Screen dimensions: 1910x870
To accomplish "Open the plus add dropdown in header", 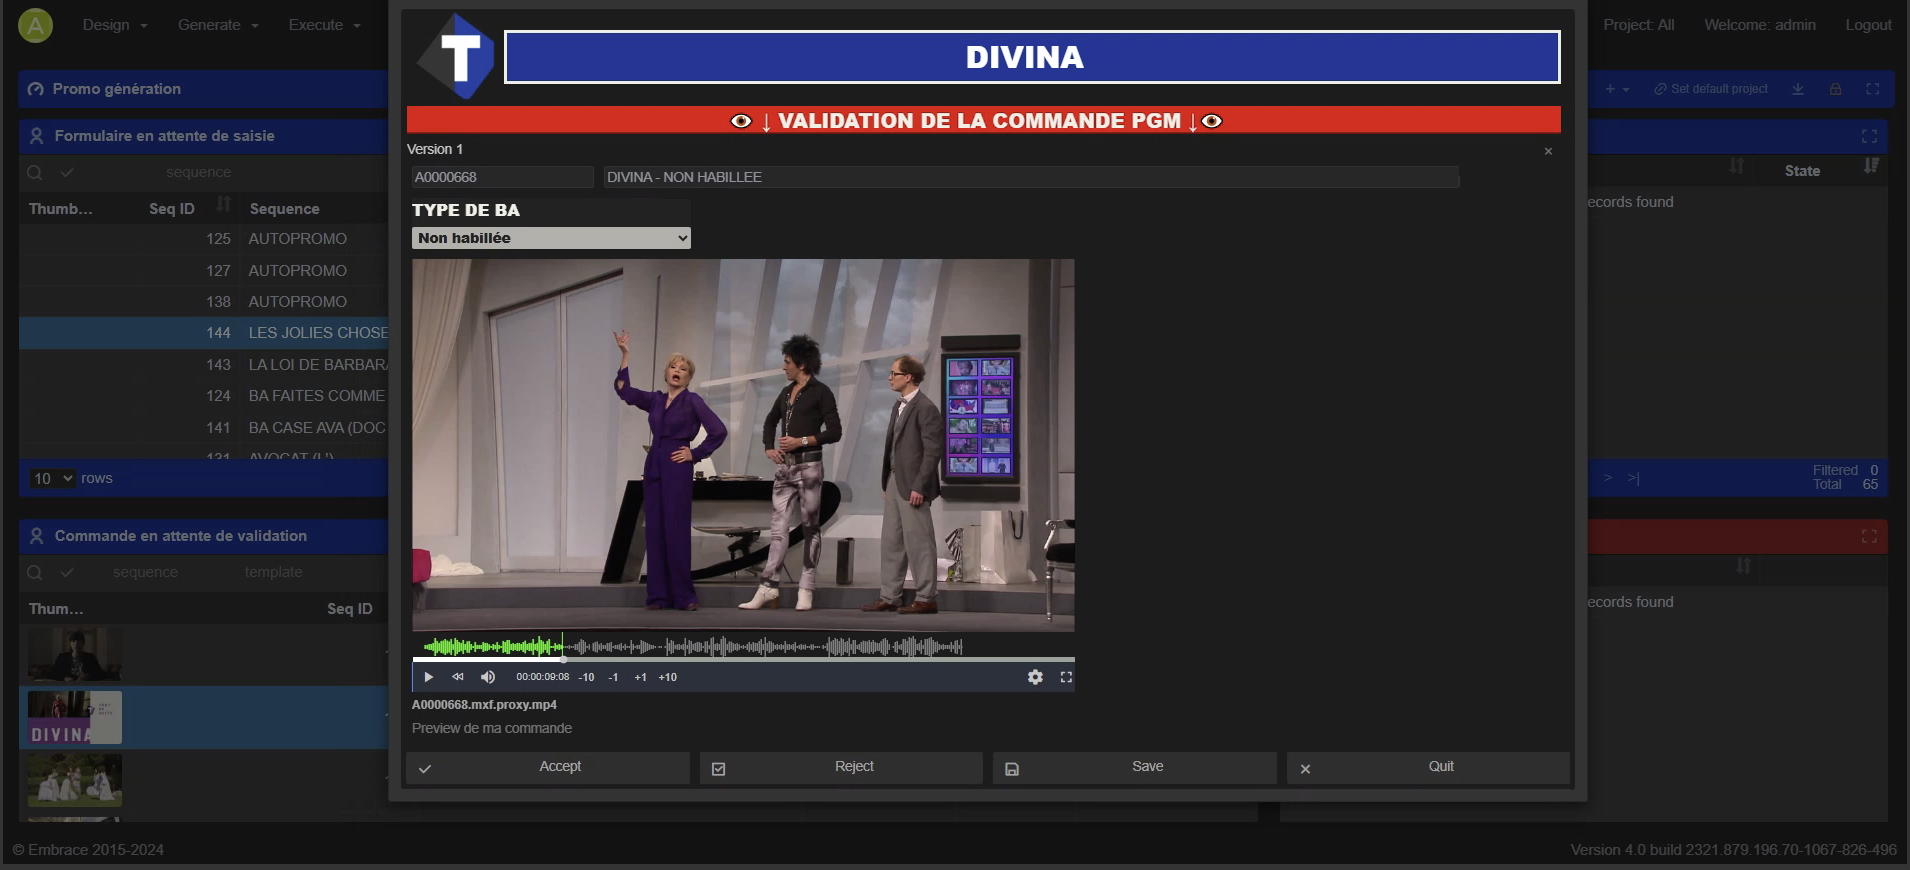I will (1617, 89).
